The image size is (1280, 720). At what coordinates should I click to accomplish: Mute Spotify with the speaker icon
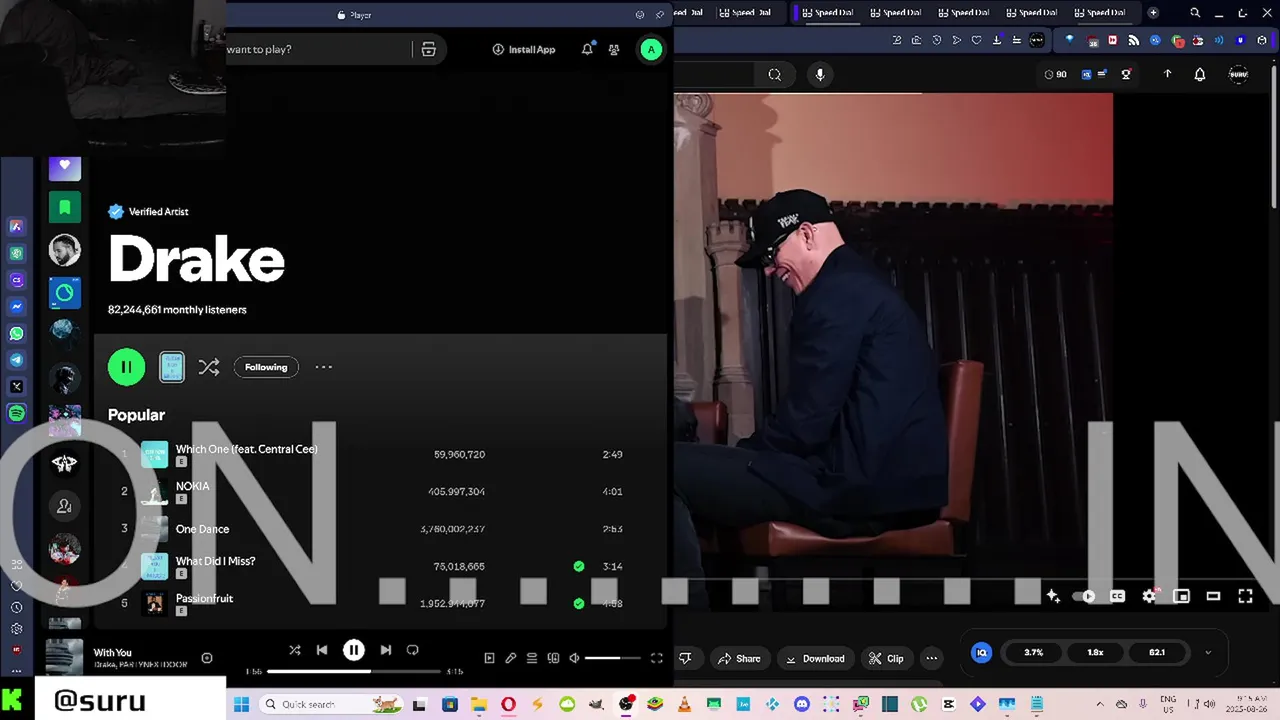[574, 658]
